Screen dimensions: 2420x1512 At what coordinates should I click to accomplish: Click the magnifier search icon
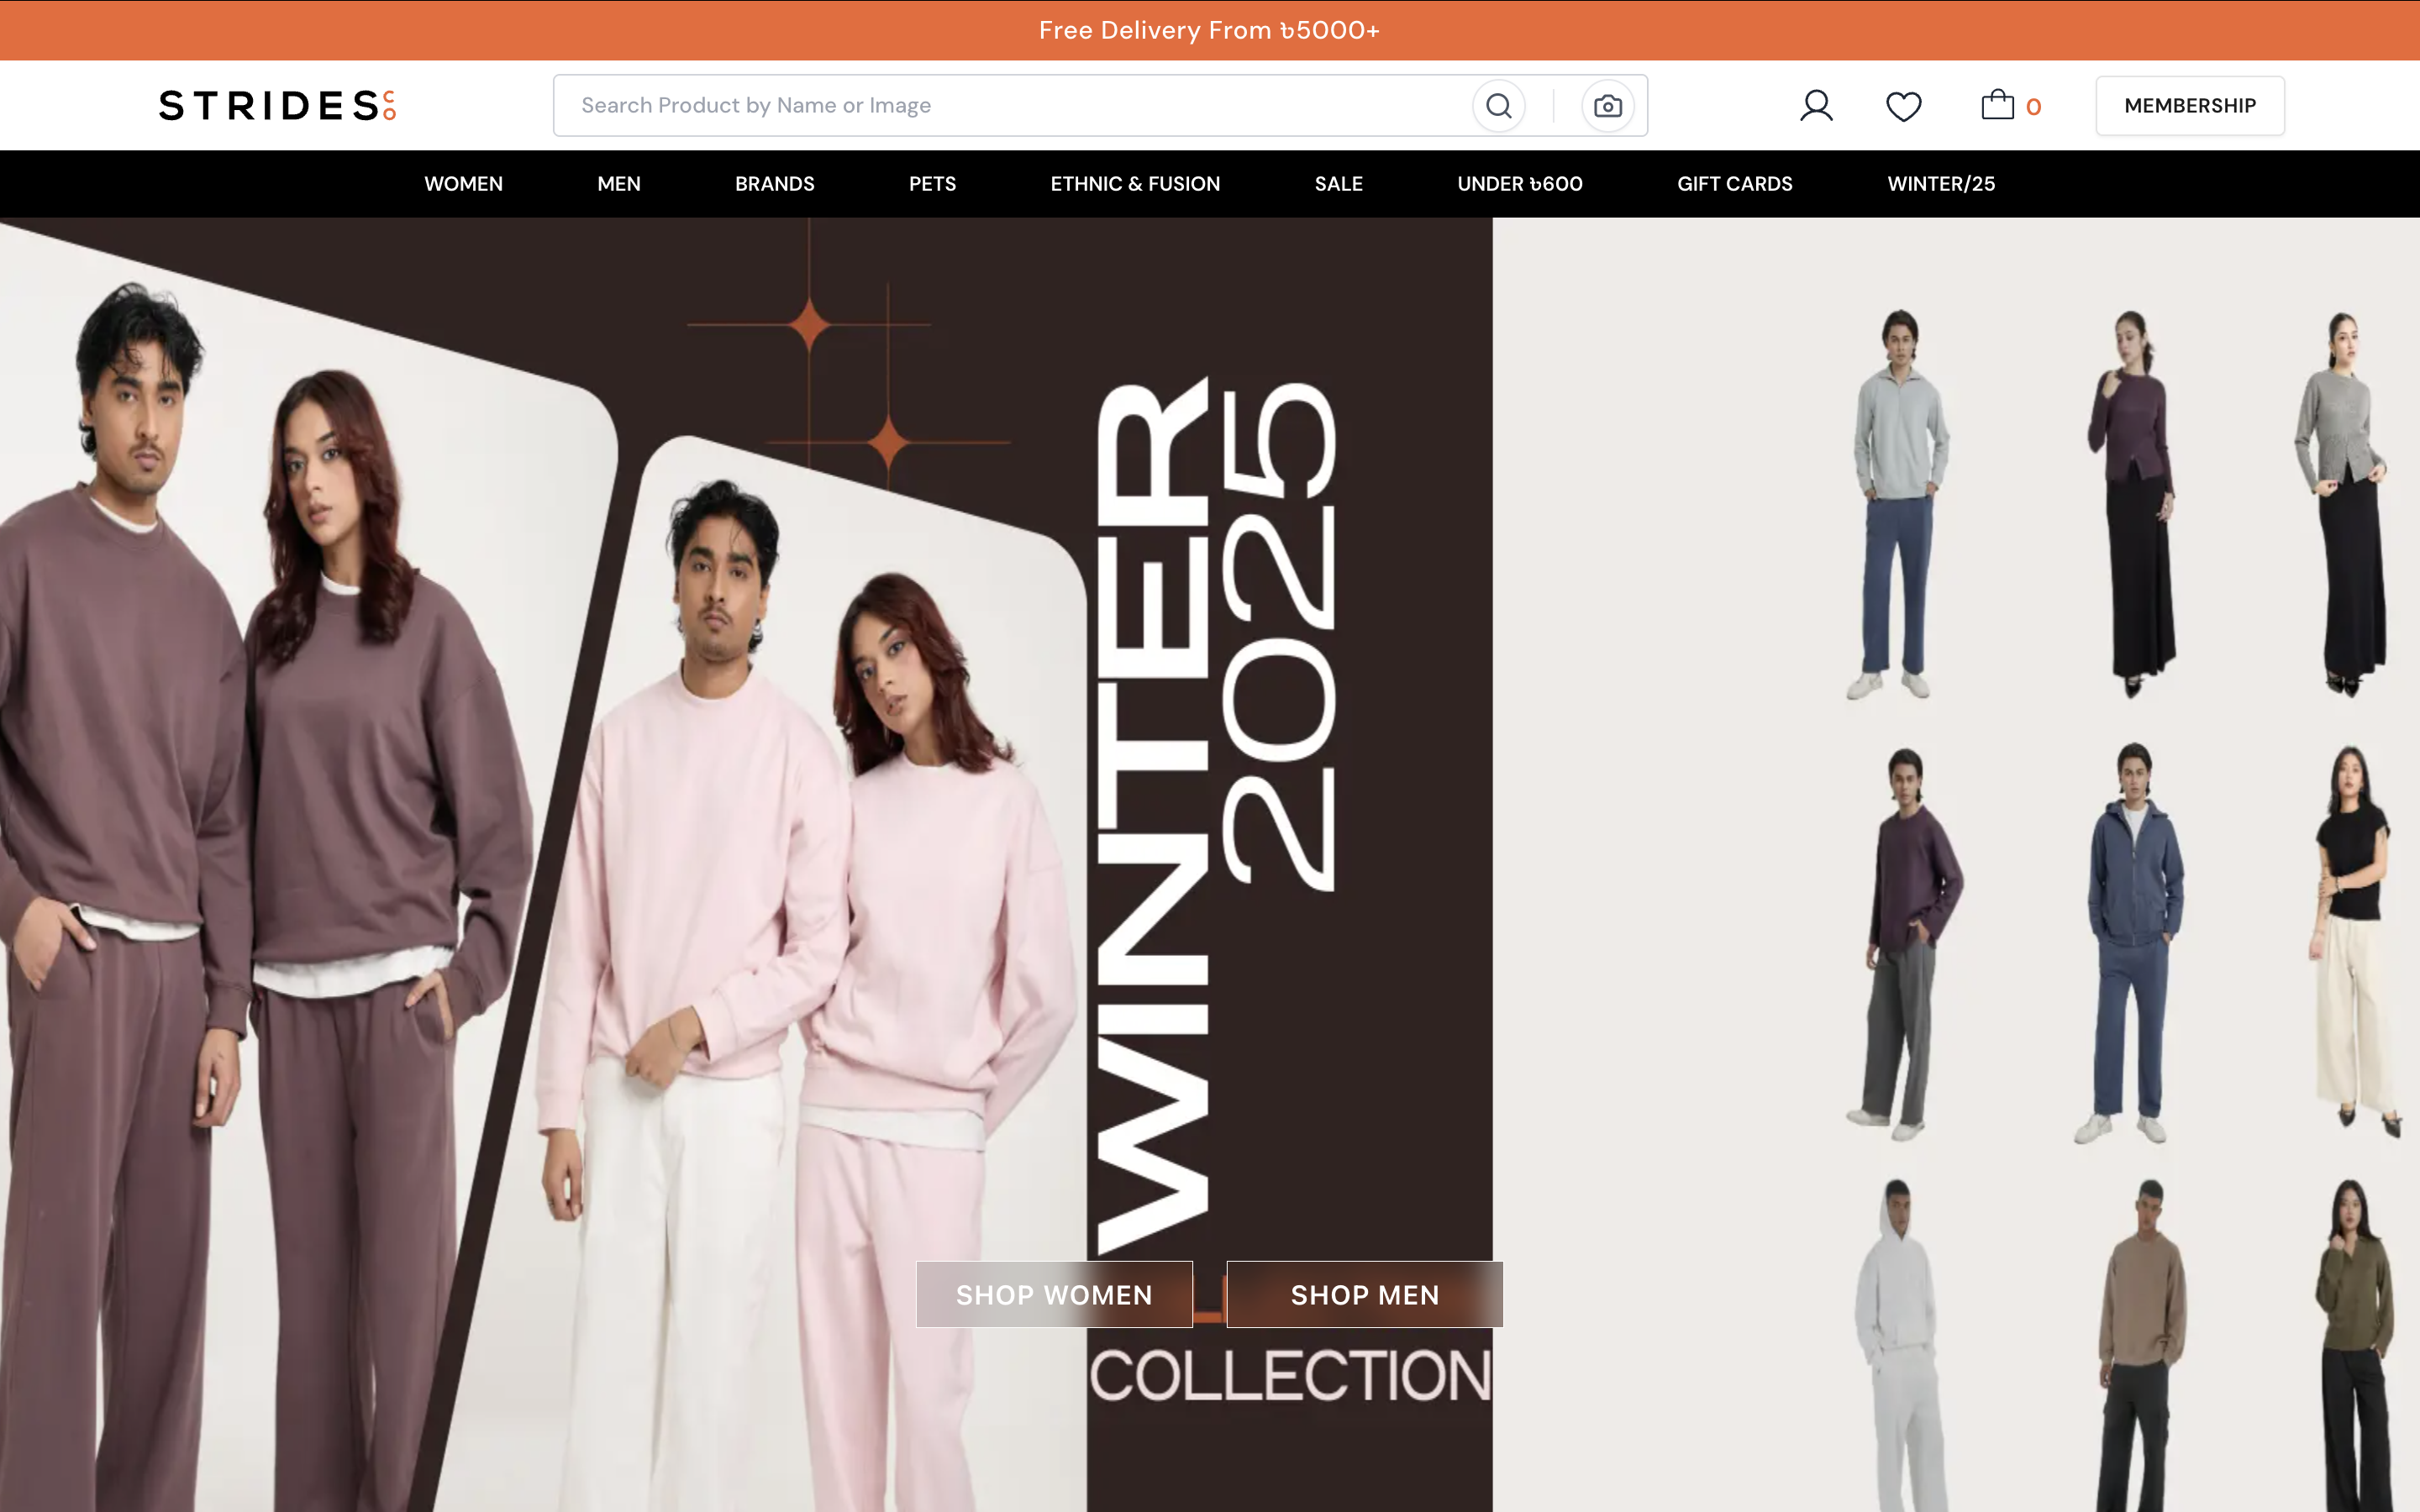click(x=1498, y=106)
